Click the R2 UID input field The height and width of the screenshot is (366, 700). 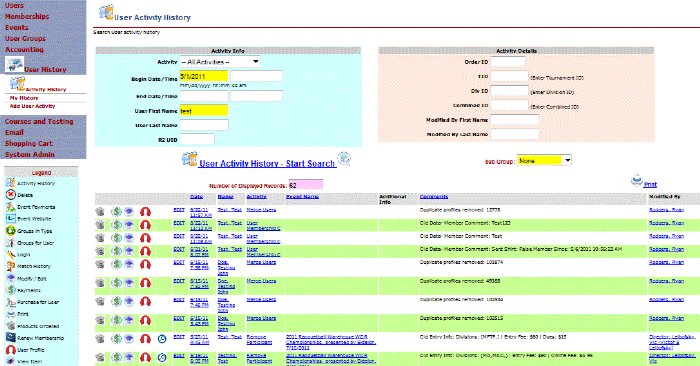click(197, 139)
